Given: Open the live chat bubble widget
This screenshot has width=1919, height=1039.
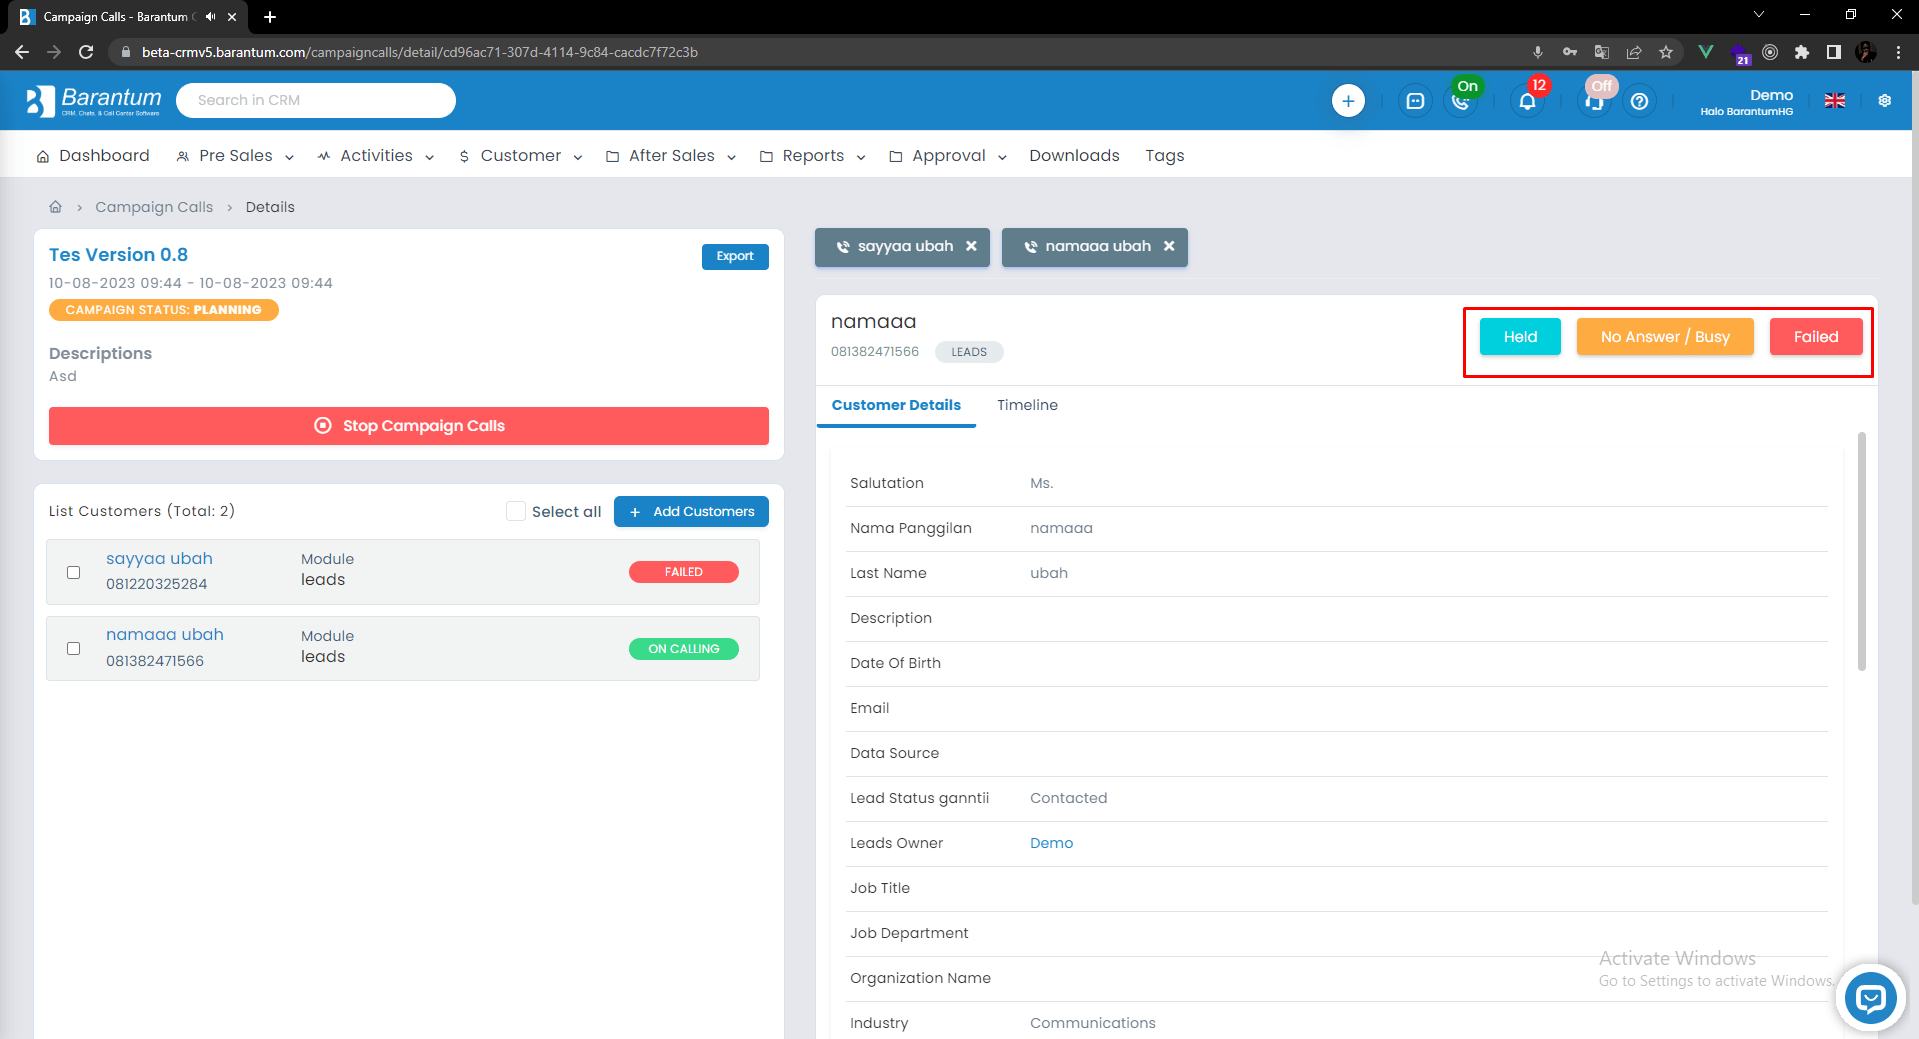Looking at the screenshot, I should coord(1870,998).
